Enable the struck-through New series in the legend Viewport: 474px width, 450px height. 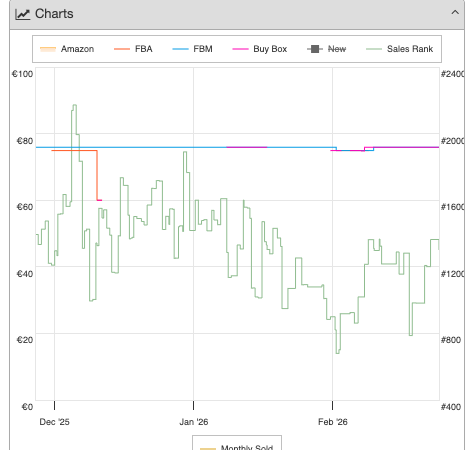pos(326,49)
